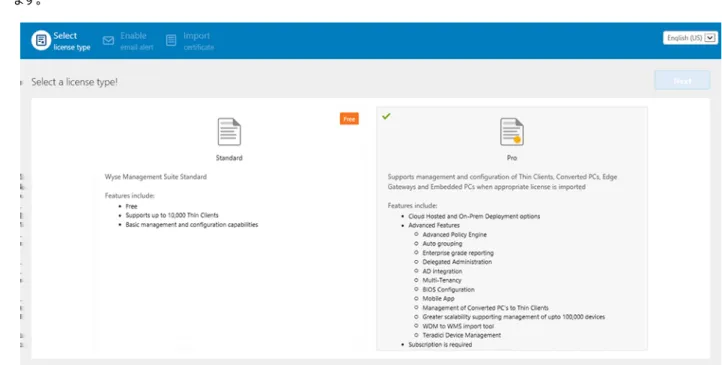The height and width of the screenshot is (365, 722).
Task: Click the Import certificate step icon
Action: [171, 41]
